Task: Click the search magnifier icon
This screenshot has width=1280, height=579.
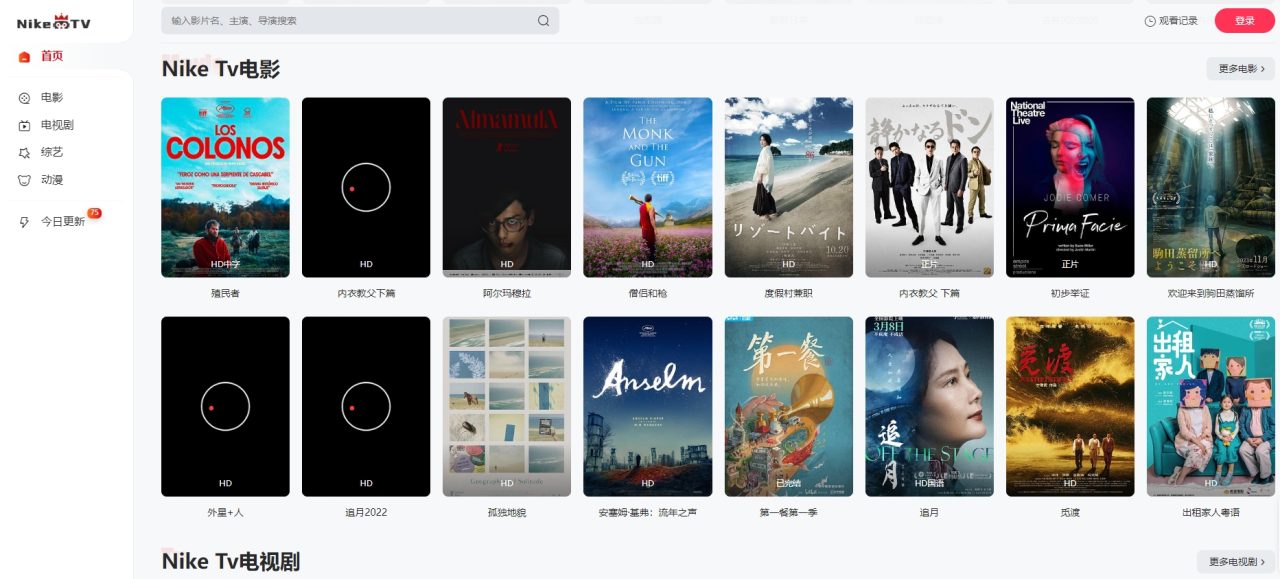Action: tap(543, 21)
